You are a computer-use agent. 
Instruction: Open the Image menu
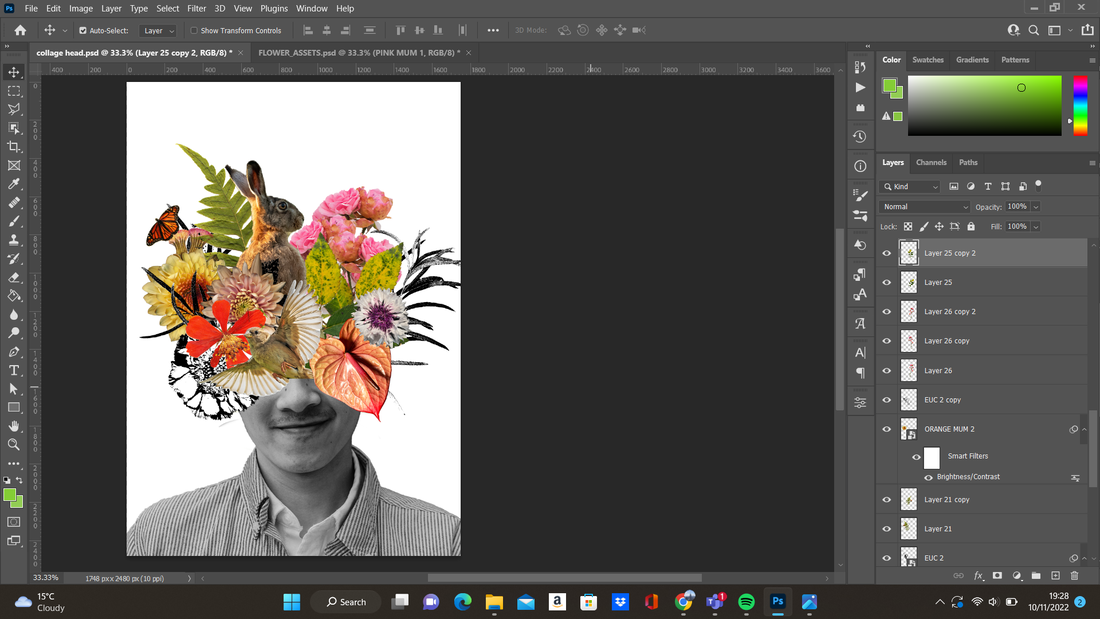[81, 8]
